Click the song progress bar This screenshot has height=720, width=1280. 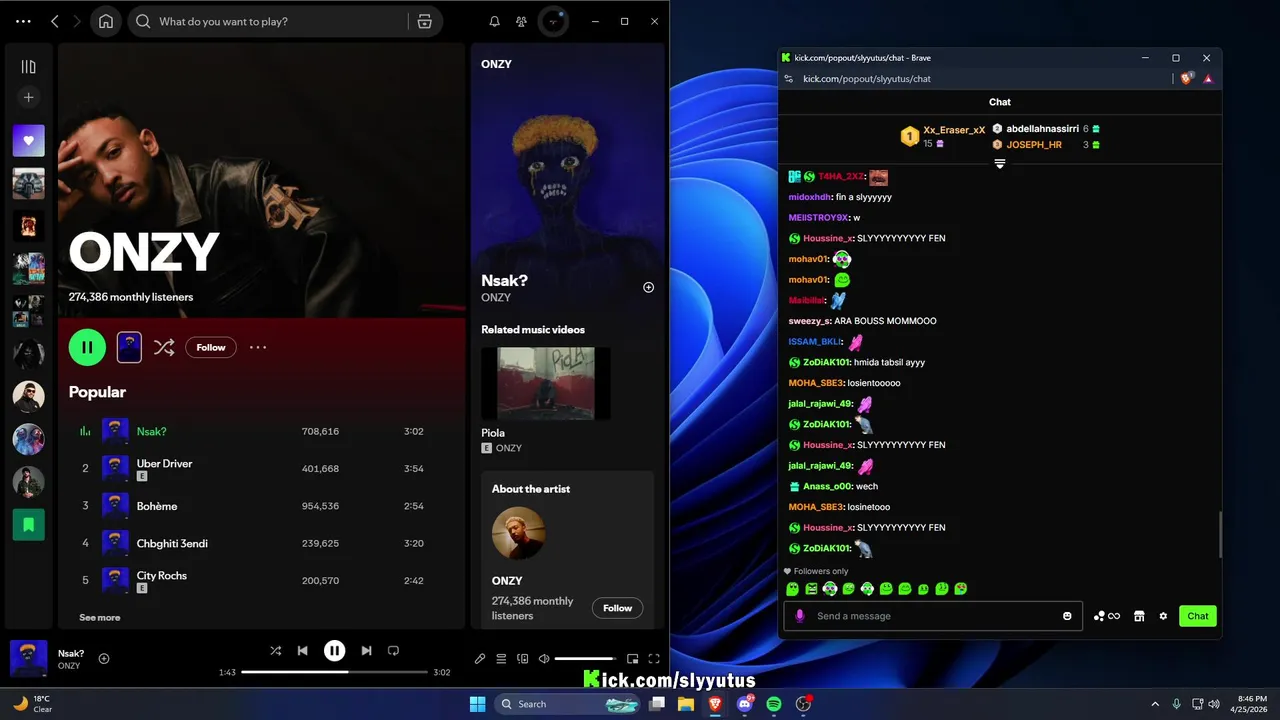334,672
